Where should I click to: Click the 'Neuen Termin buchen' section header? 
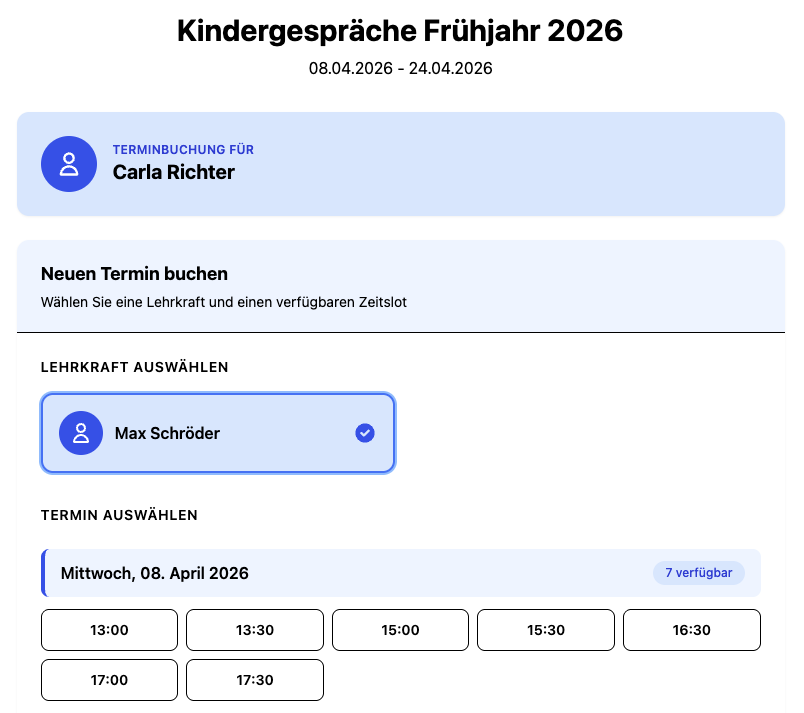[133, 273]
